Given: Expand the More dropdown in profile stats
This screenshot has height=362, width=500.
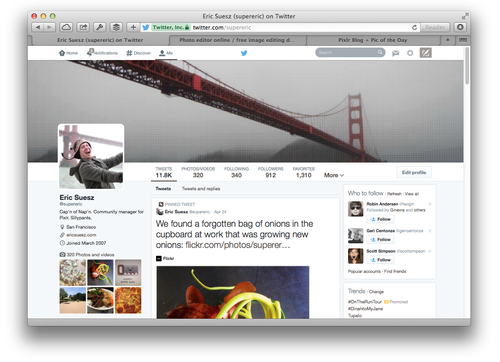Looking at the screenshot, I should click(334, 175).
